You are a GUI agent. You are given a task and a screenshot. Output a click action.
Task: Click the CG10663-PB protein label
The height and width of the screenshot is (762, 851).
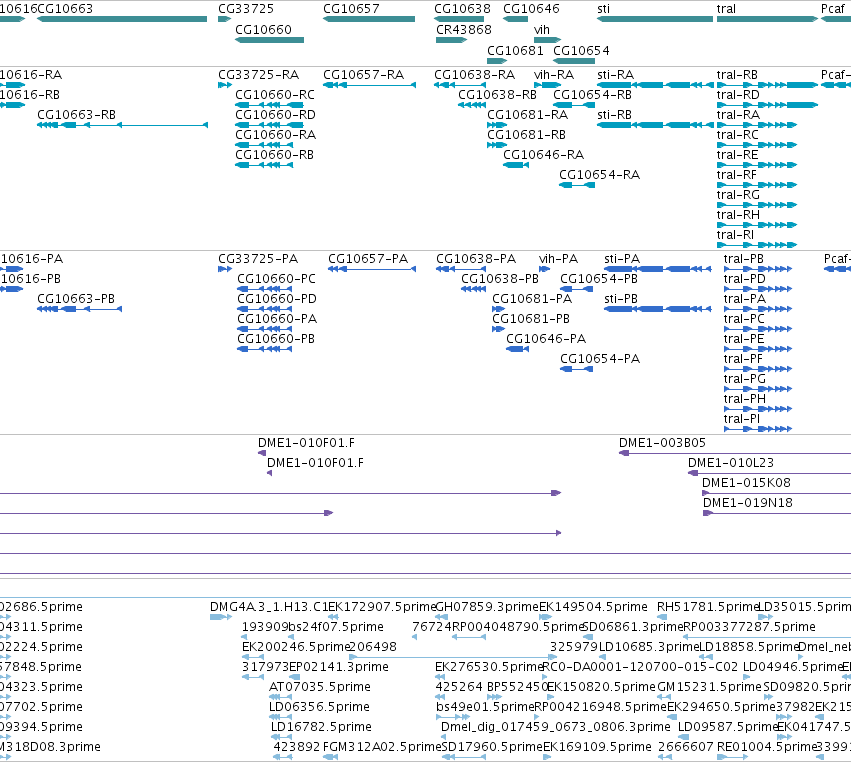[x=76, y=299]
